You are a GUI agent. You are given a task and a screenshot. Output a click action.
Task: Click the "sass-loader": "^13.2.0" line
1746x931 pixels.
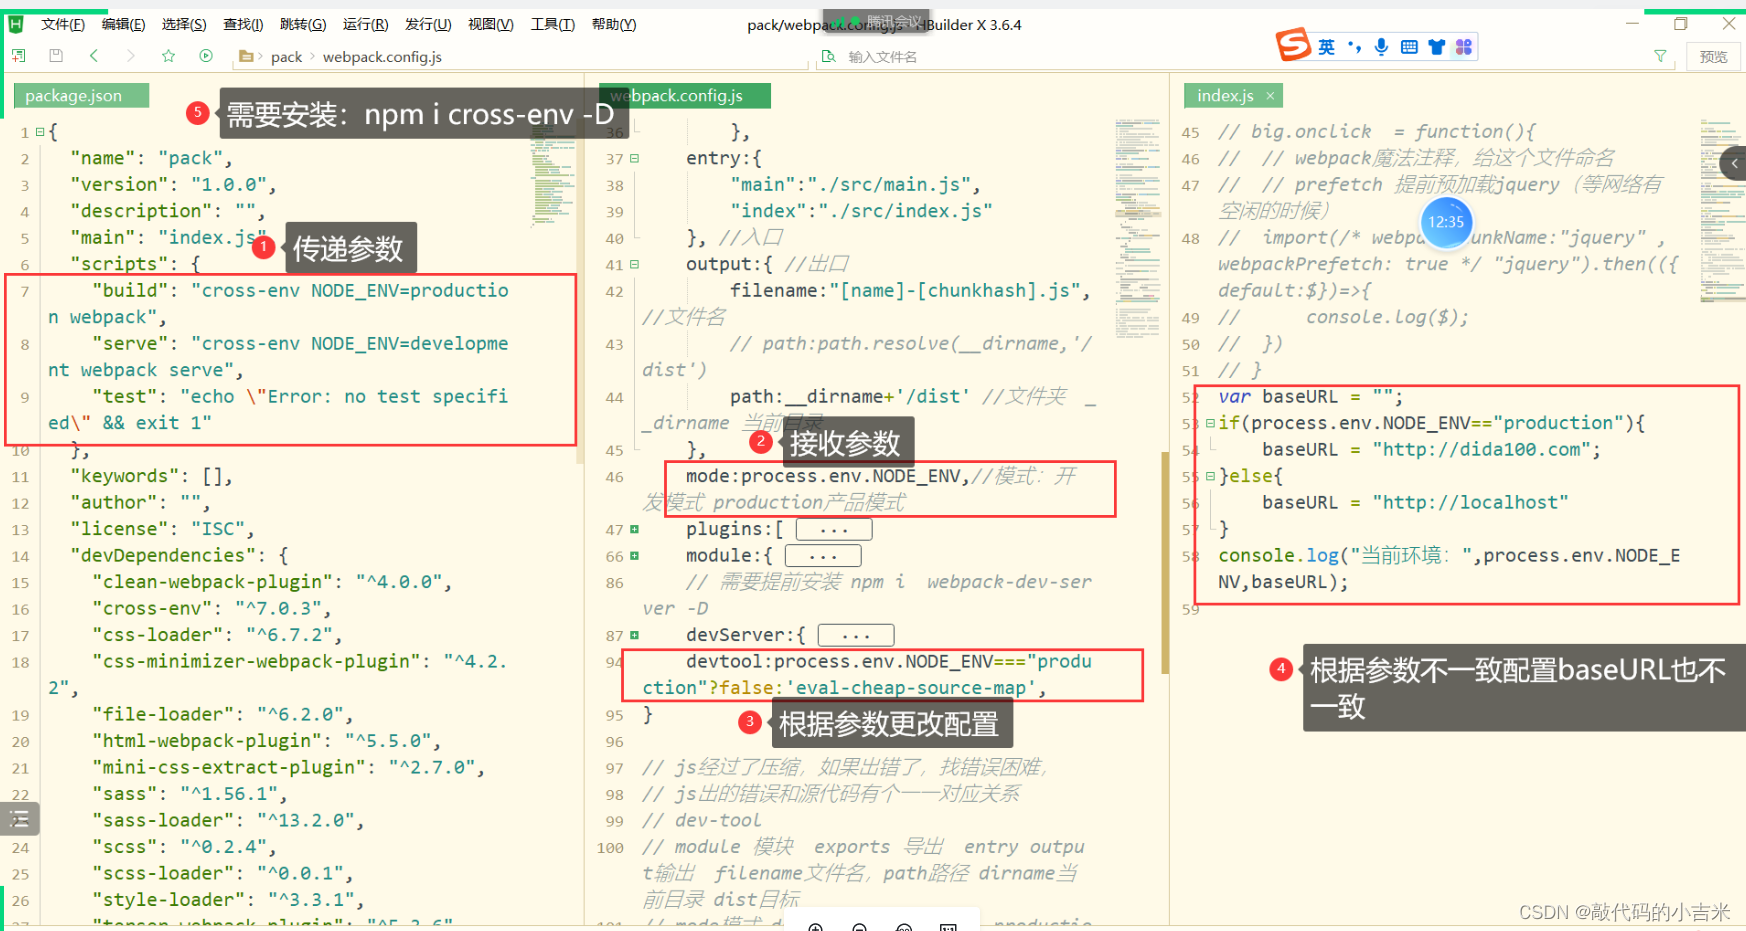pyautogui.click(x=227, y=820)
